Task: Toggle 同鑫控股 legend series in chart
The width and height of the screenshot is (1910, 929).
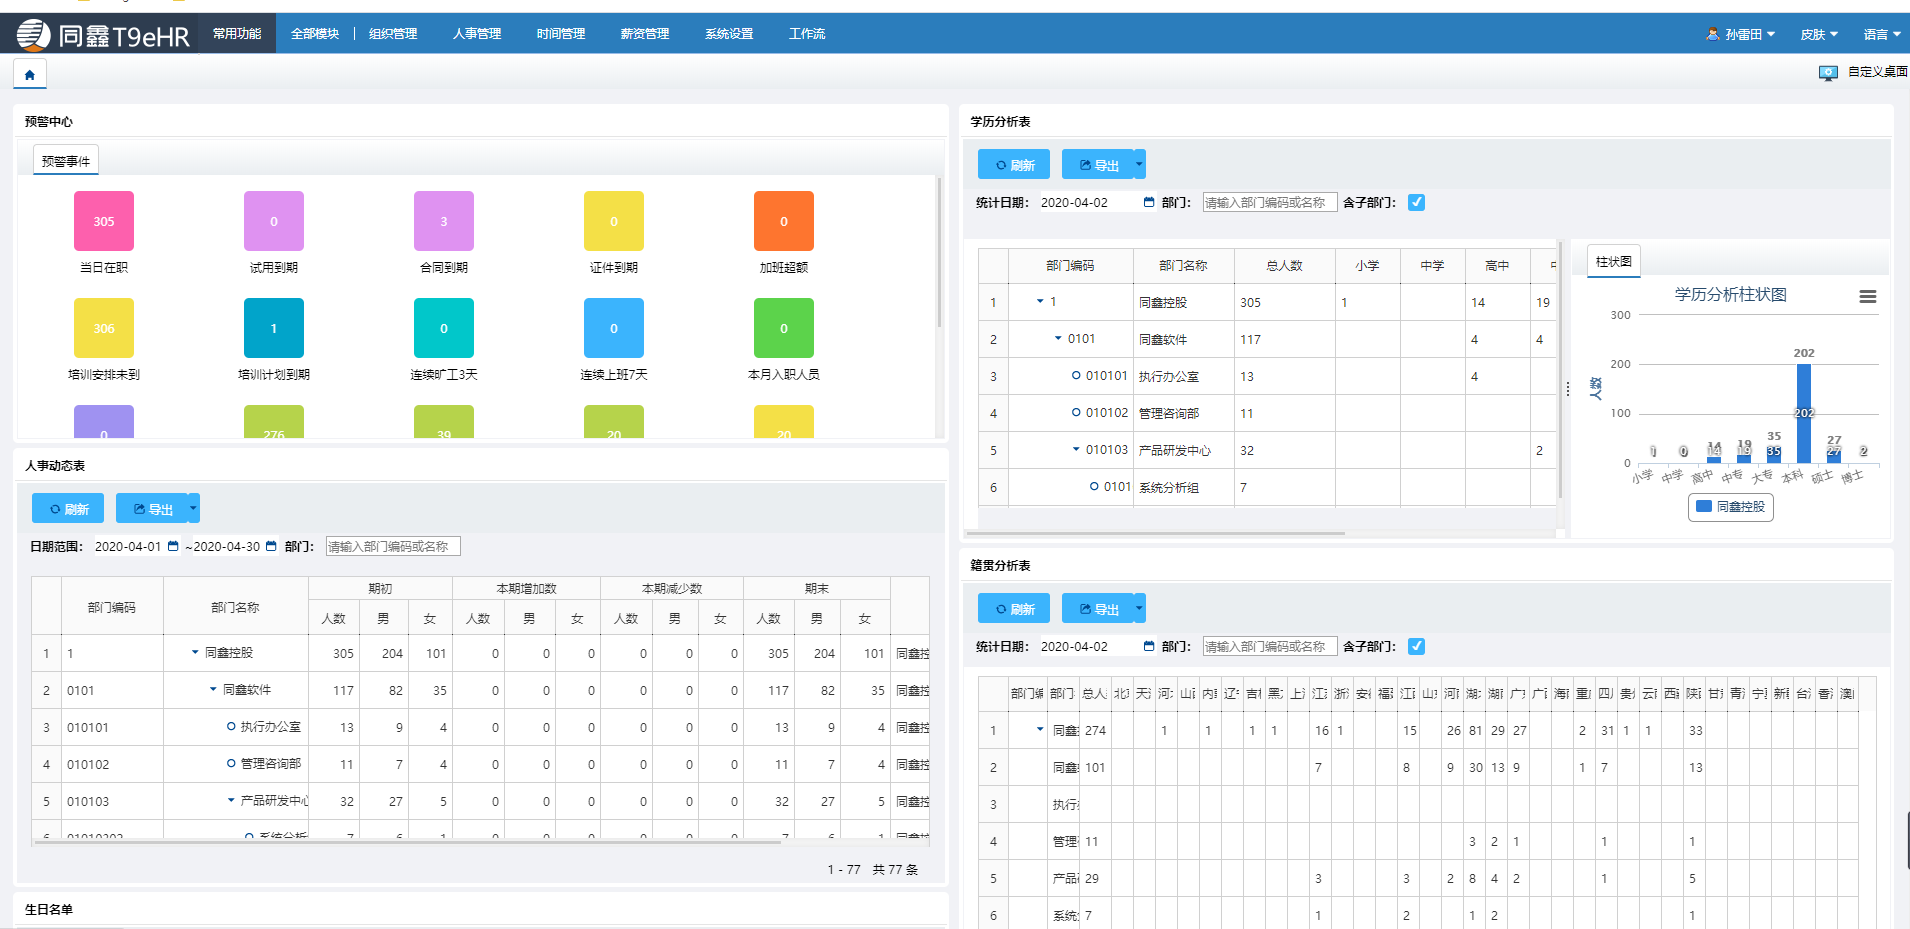Action: (x=1730, y=507)
